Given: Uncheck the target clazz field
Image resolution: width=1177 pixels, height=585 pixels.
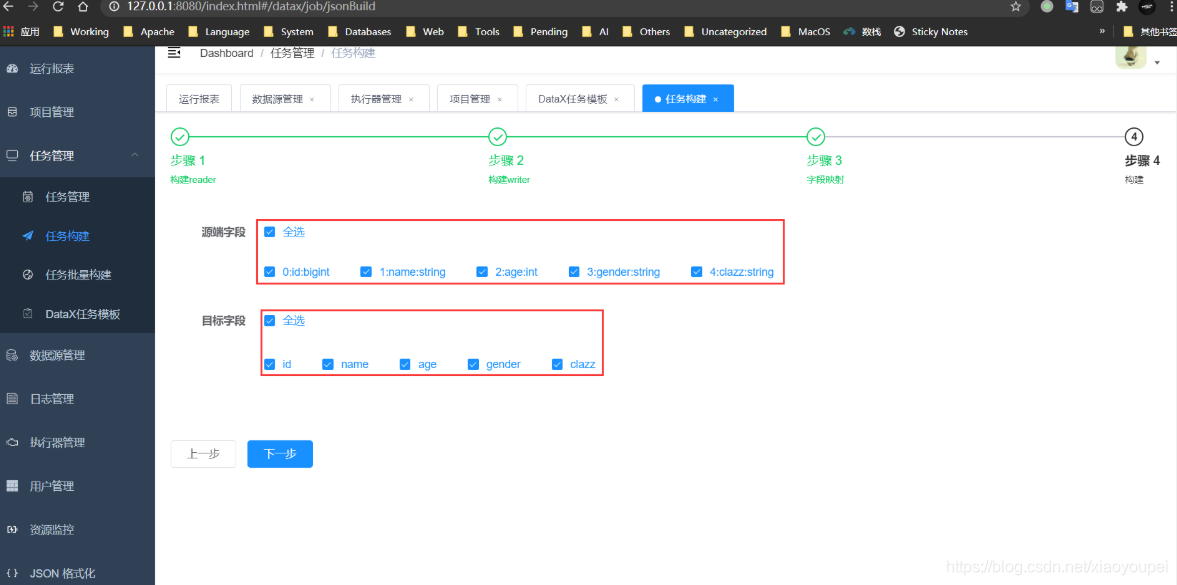Looking at the screenshot, I should click(x=557, y=364).
